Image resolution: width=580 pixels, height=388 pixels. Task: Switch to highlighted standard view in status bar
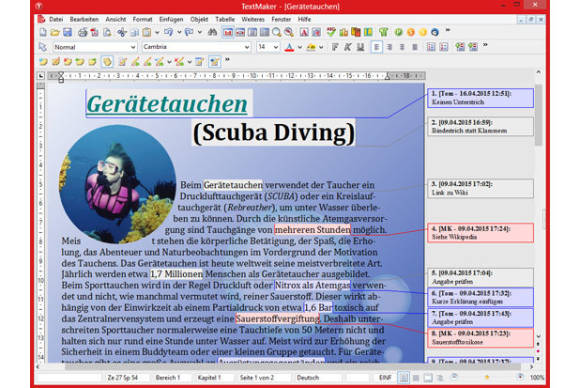coord(404,378)
